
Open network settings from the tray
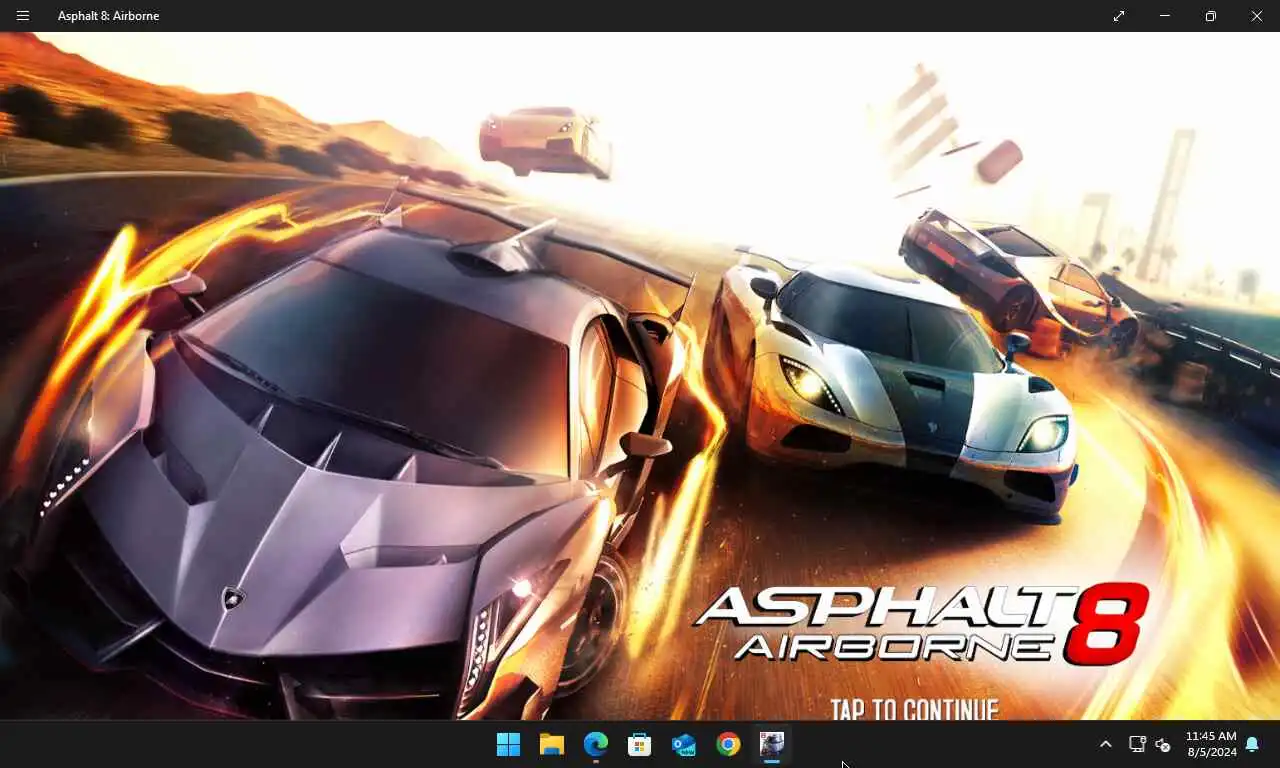pos(1137,744)
